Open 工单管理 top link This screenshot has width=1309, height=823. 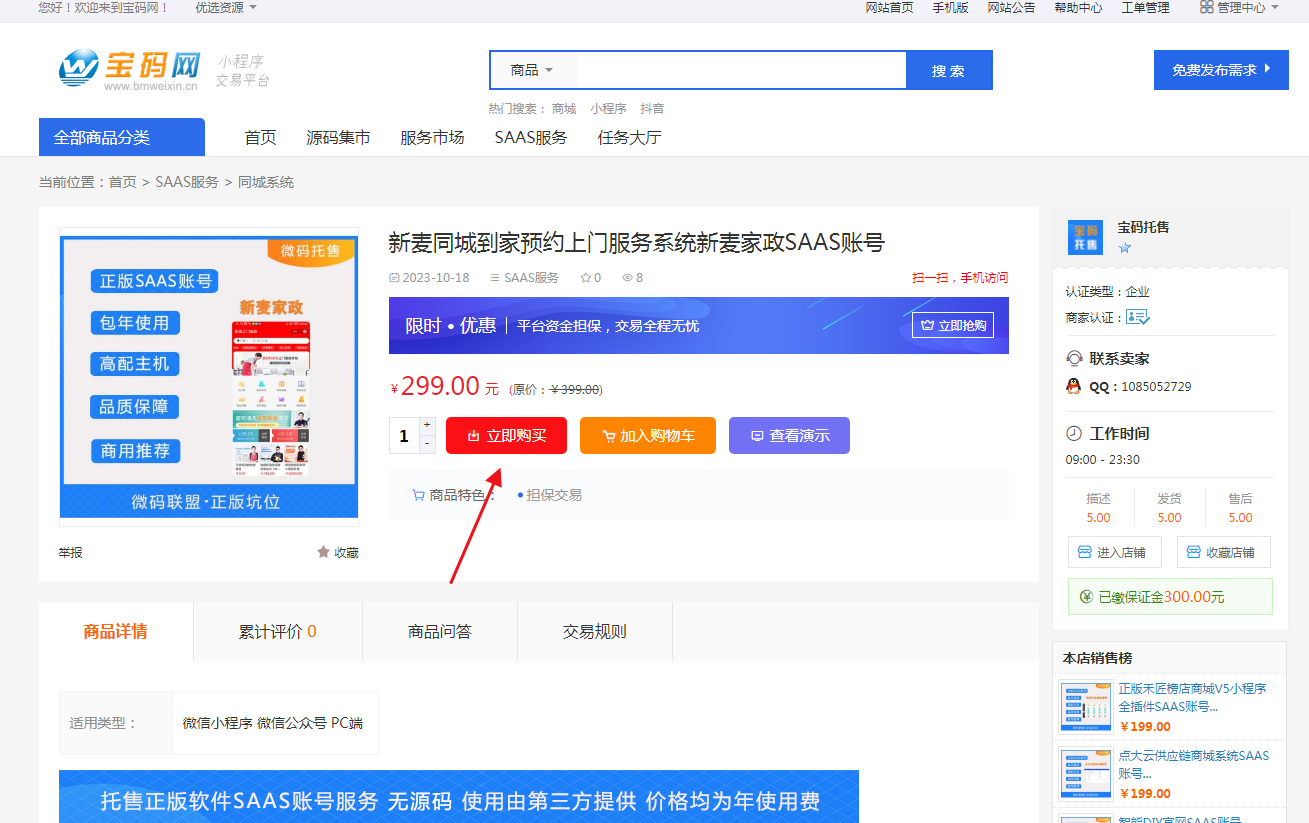pos(1145,7)
